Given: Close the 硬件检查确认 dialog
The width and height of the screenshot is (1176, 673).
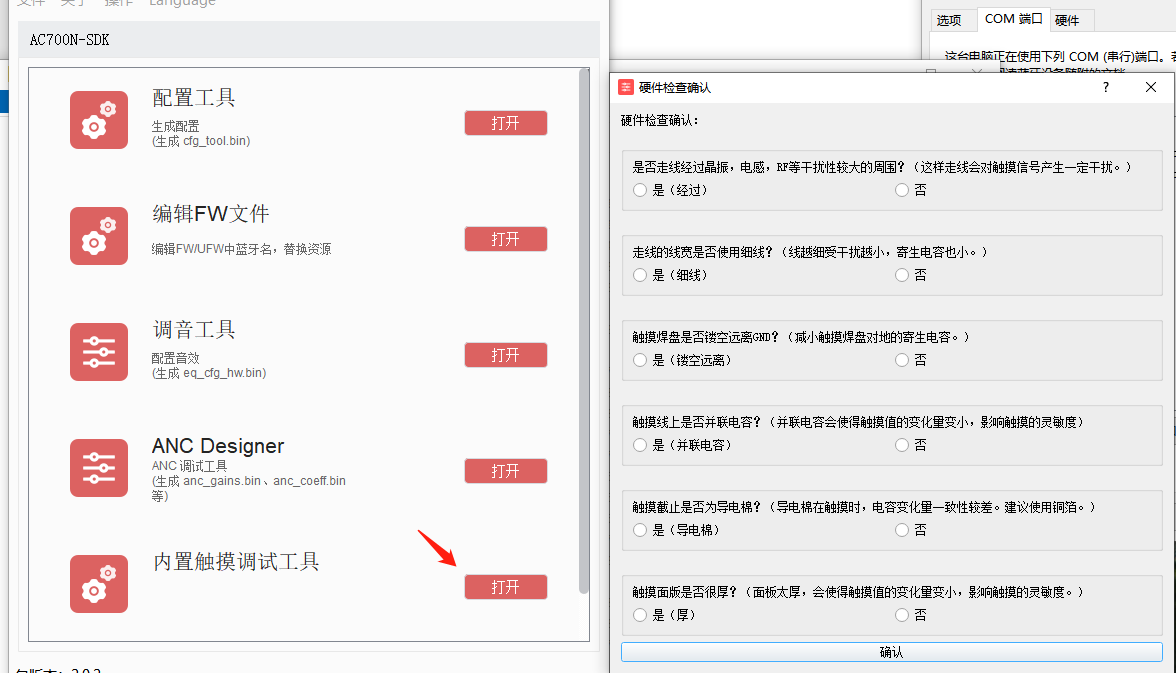Looking at the screenshot, I should point(1150,87).
